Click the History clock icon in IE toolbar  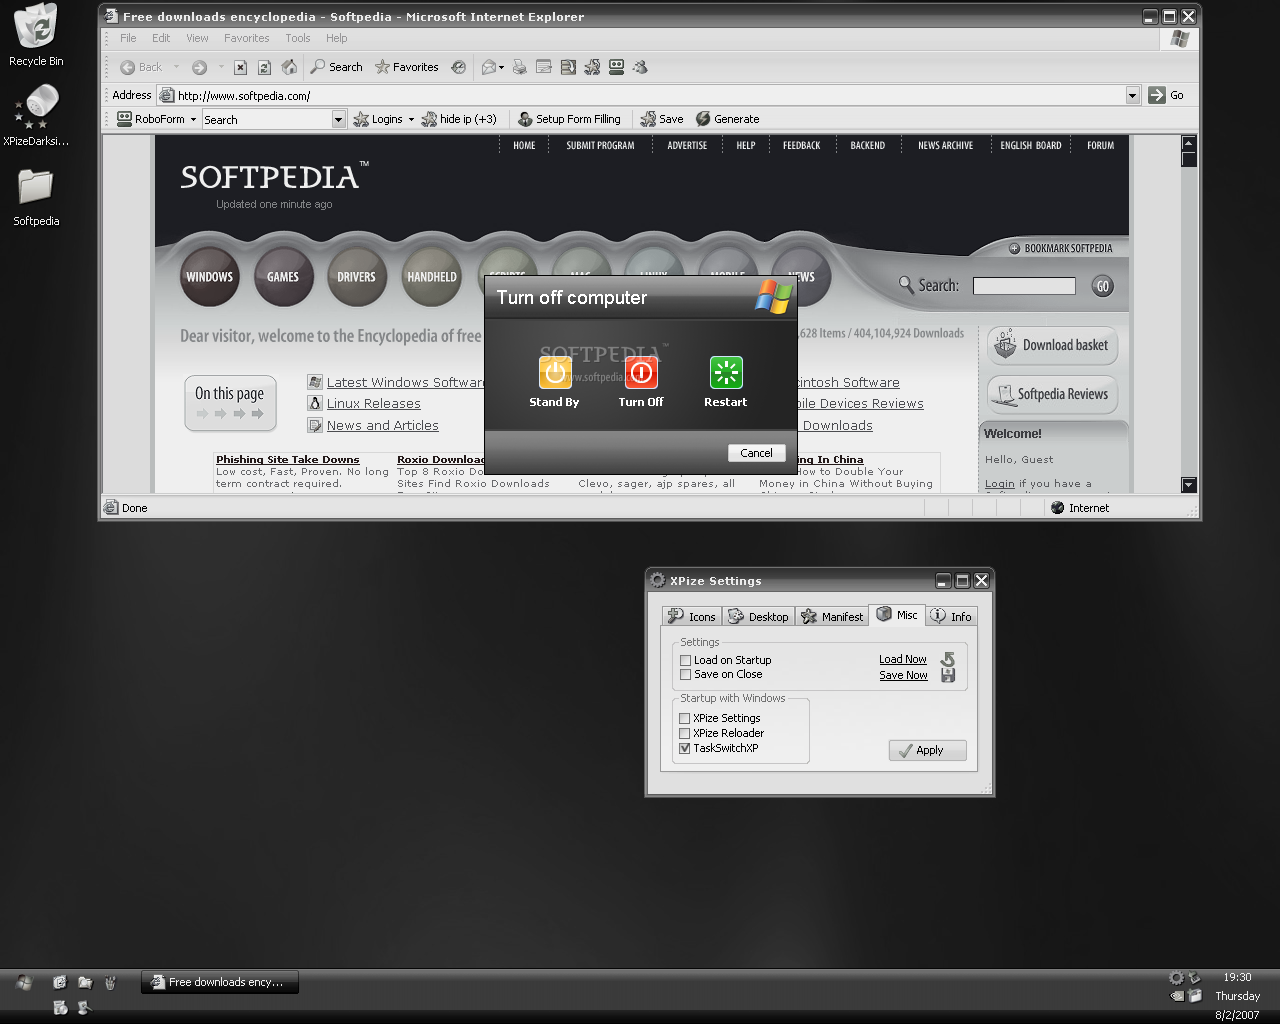458,67
